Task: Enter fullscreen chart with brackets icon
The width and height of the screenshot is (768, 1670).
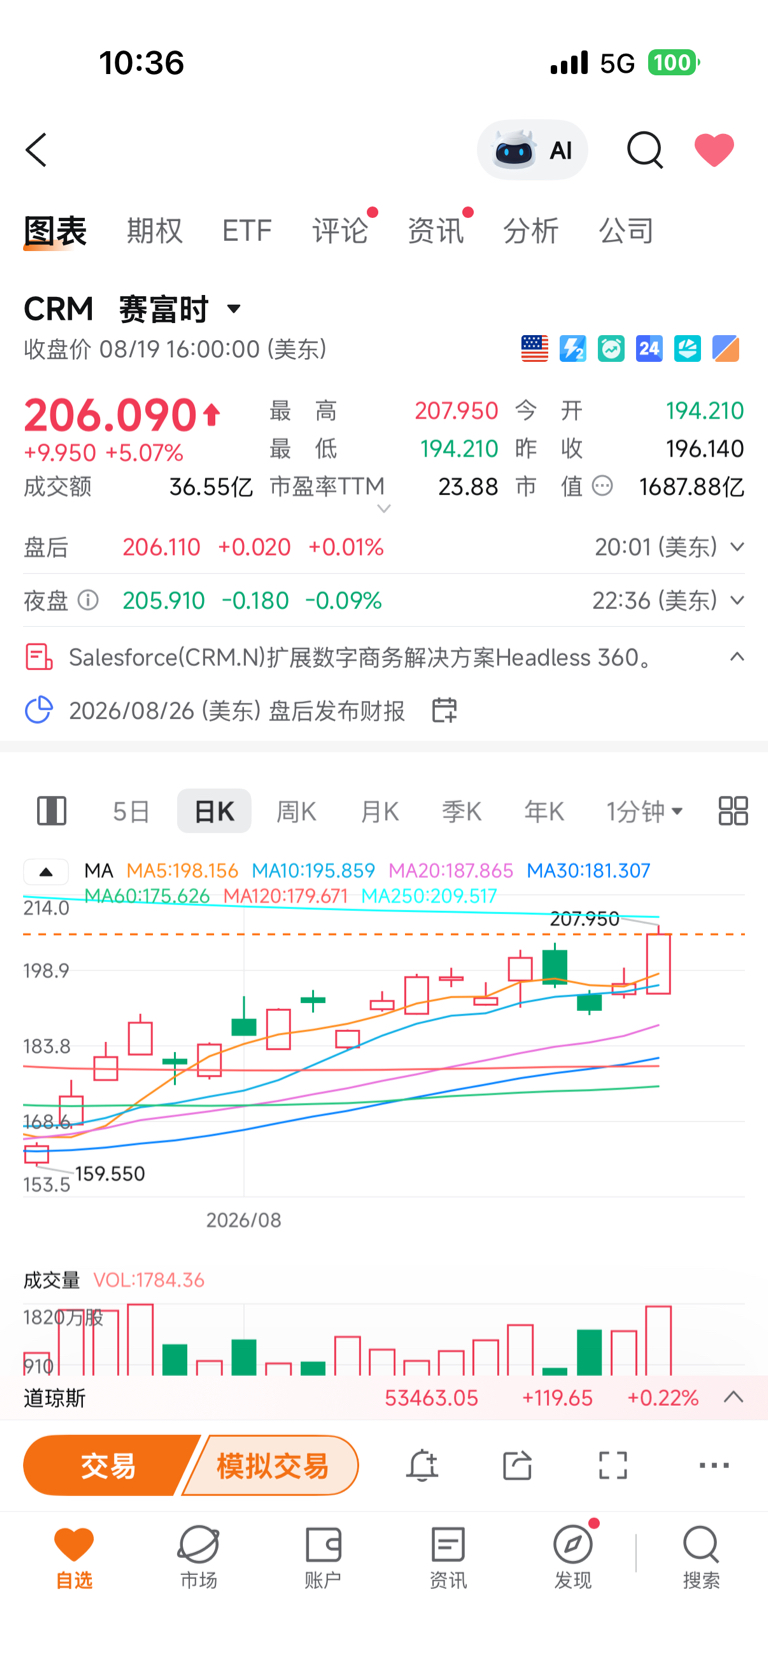Action: pyautogui.click(x=613, y=1466)
